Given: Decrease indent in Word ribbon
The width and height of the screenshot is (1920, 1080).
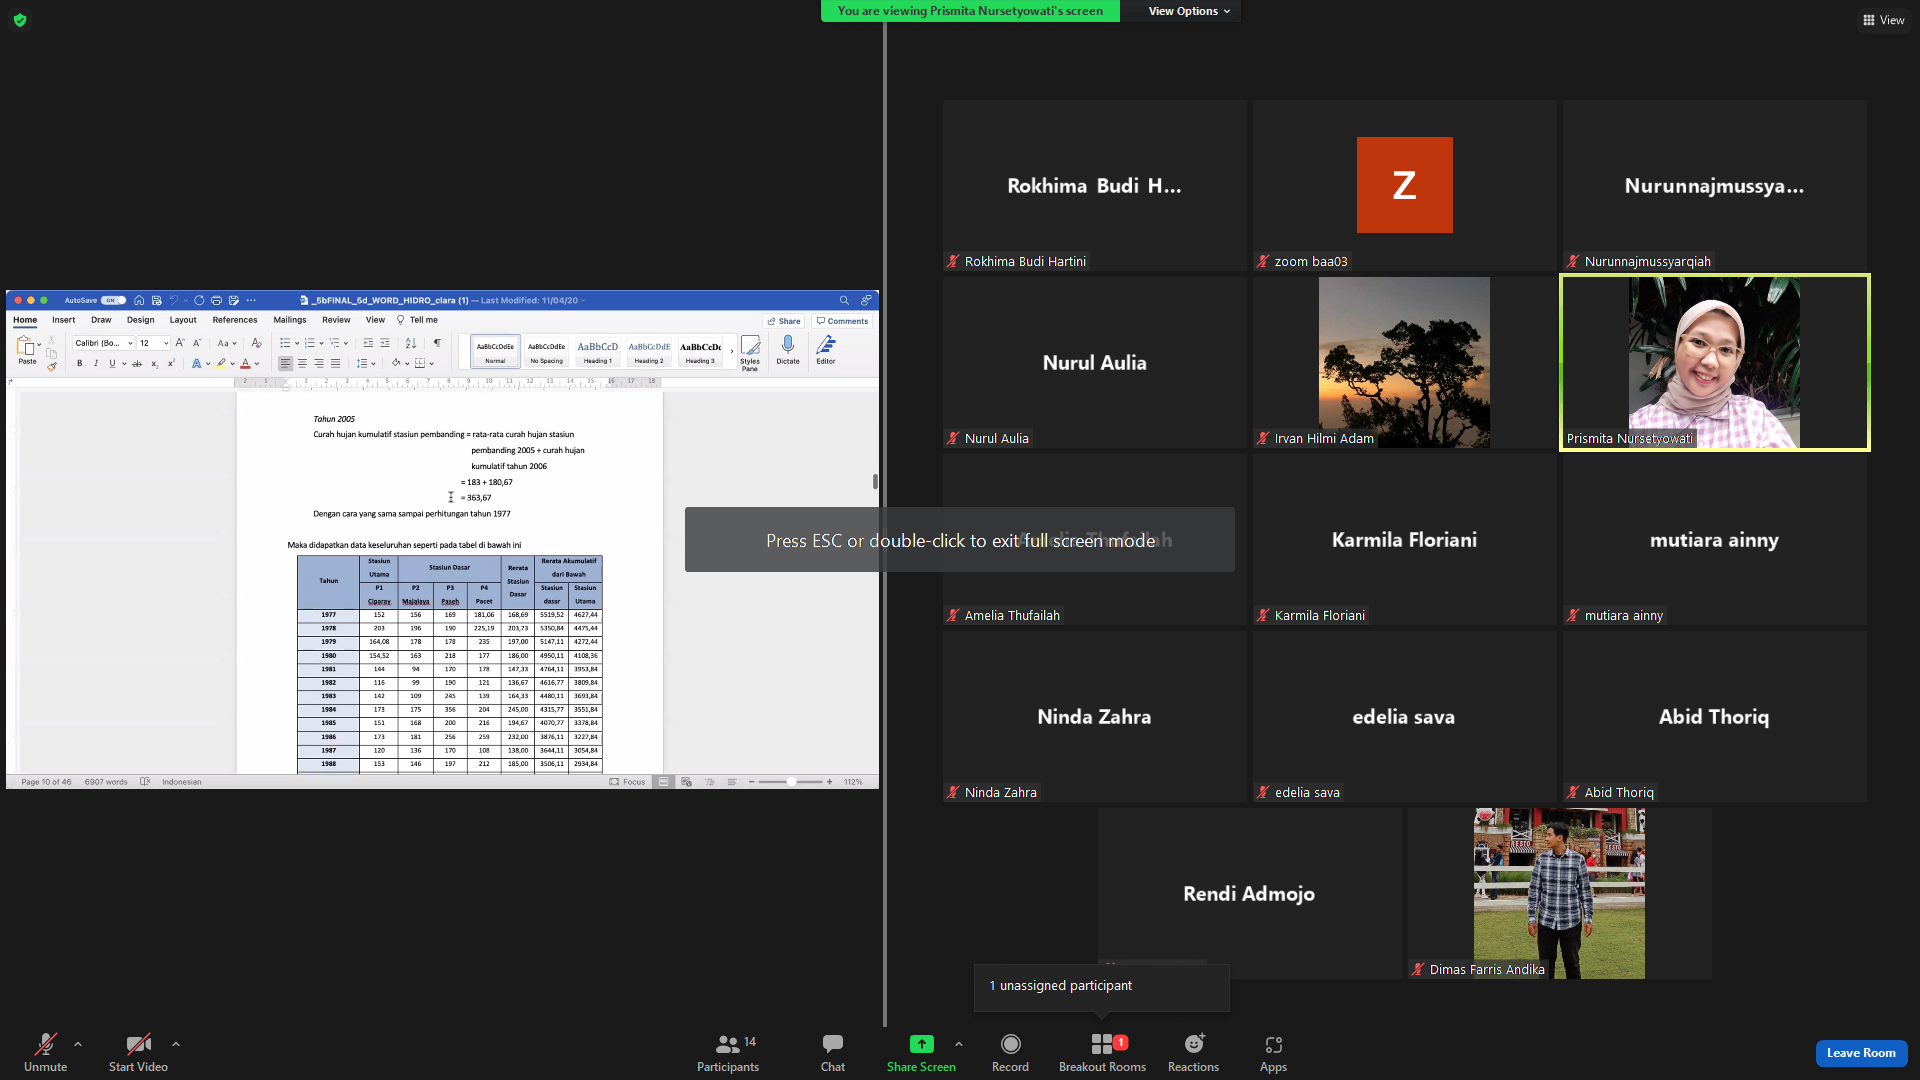Looking at the screenshot, I should point(368,343).
